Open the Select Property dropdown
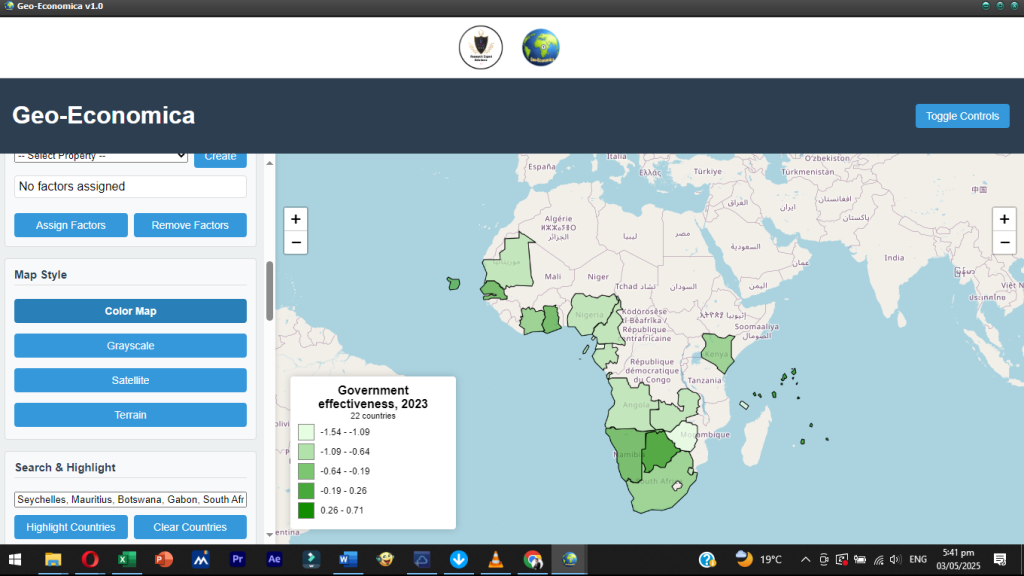 coord(101,156)
